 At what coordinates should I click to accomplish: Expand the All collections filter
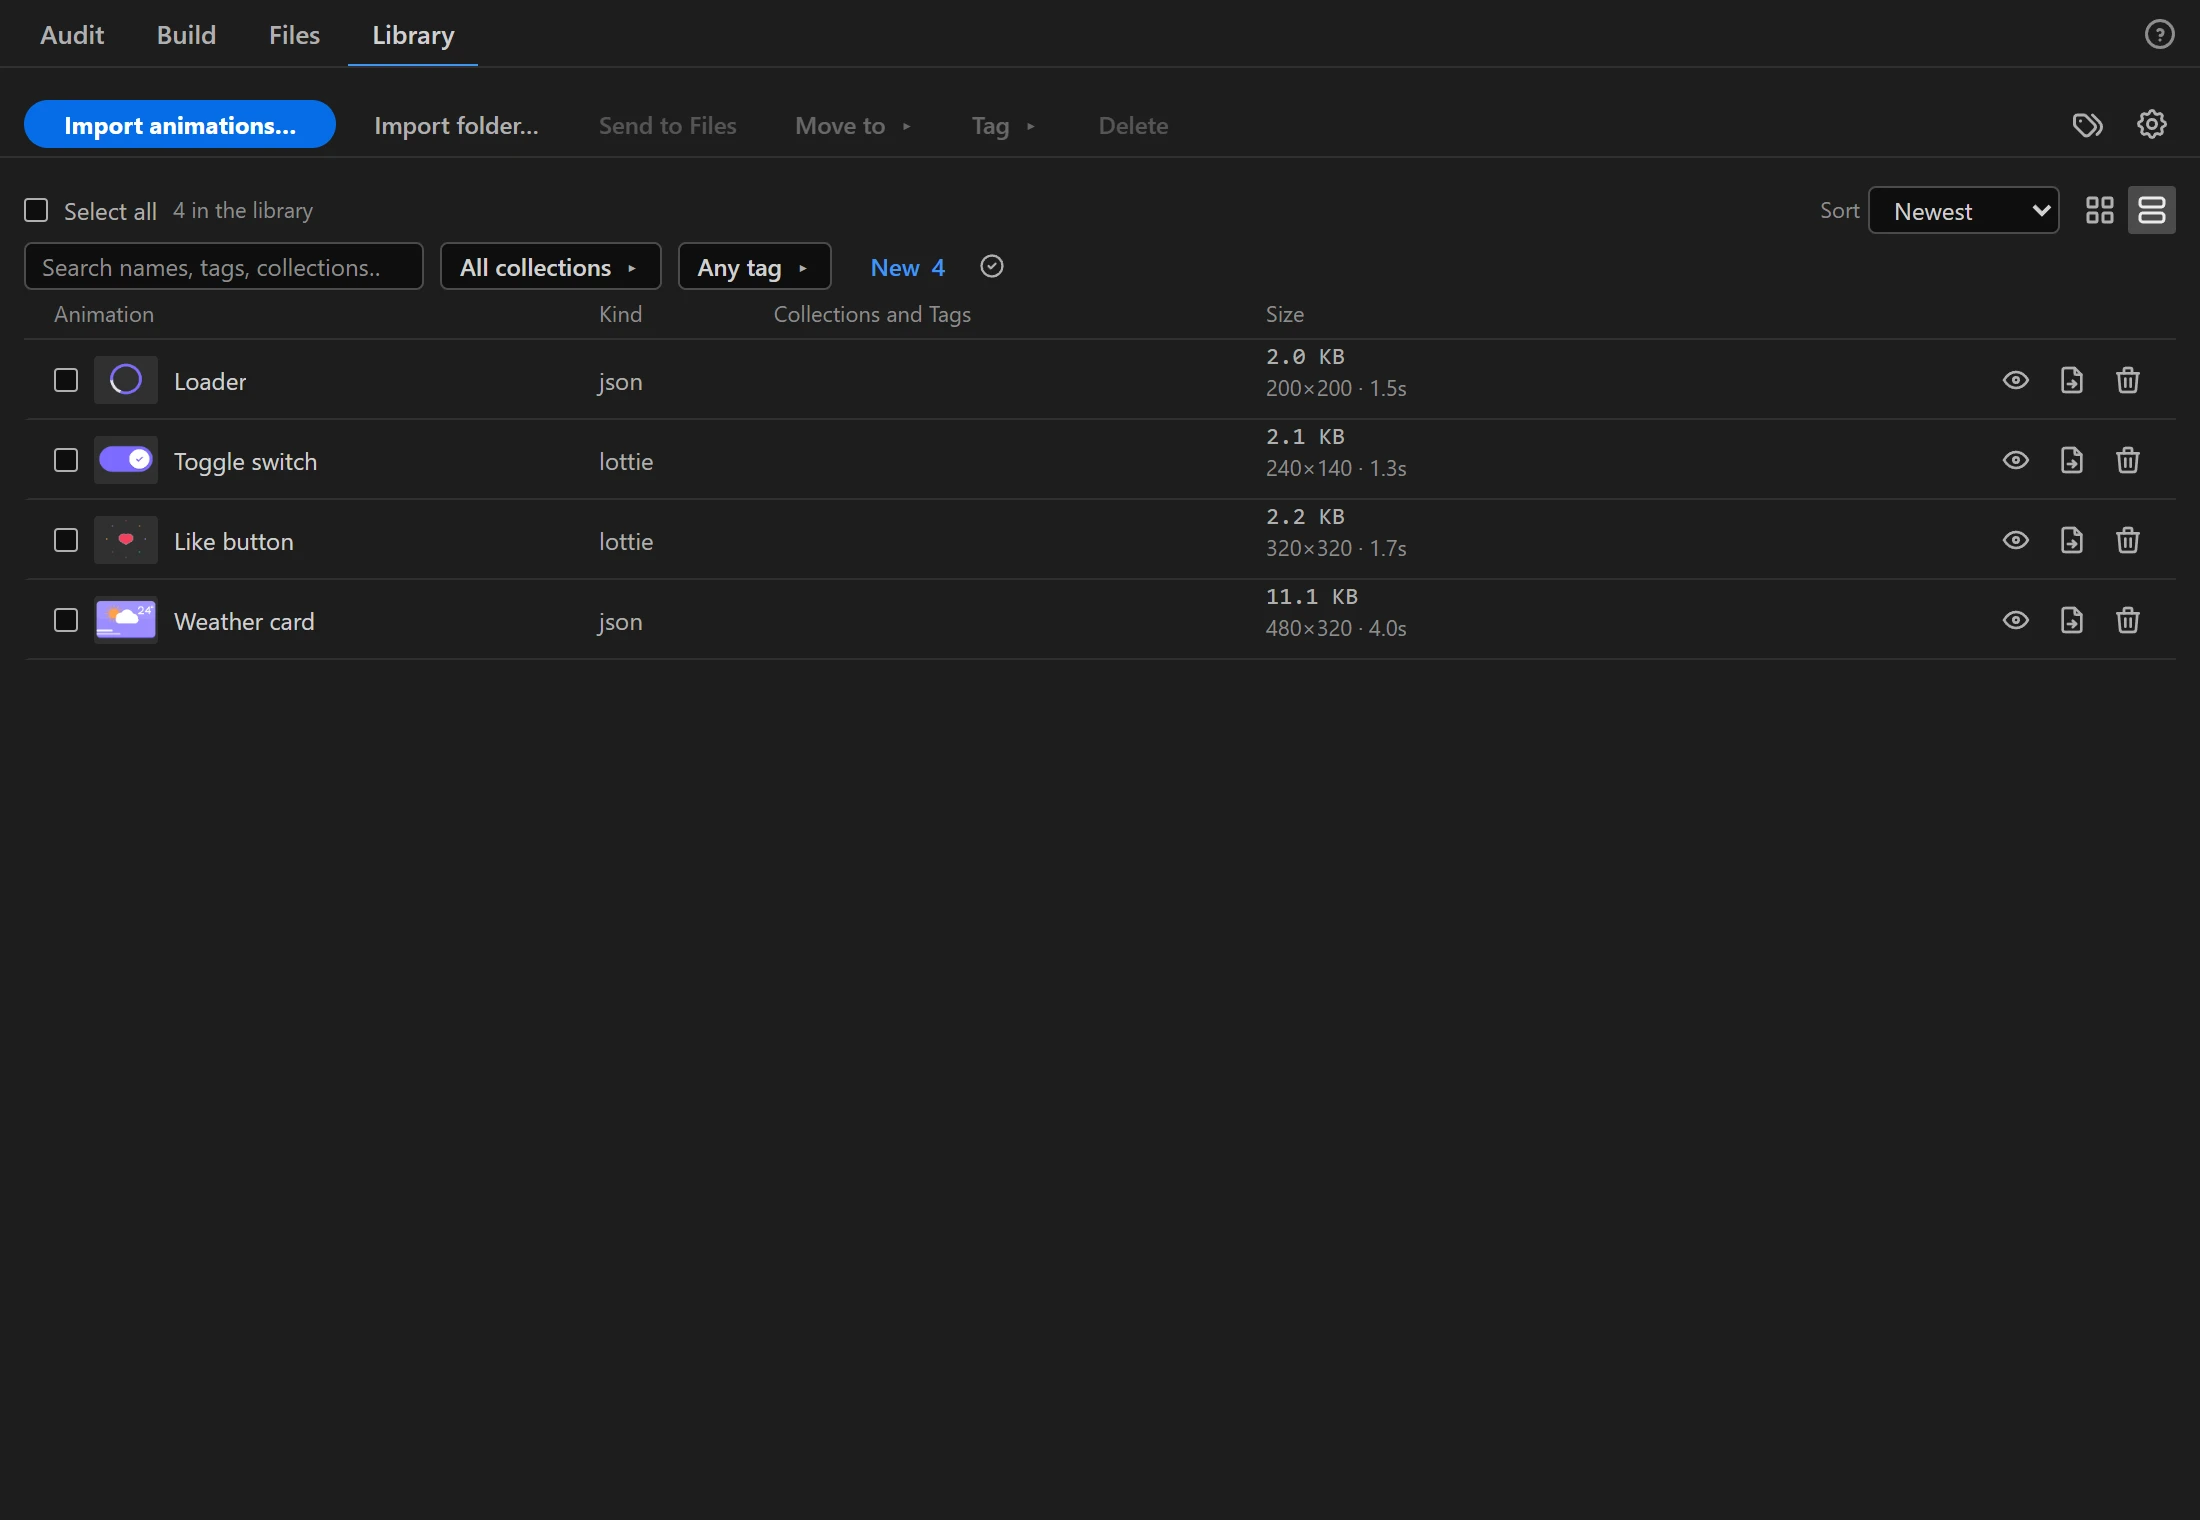click(550, 266)
